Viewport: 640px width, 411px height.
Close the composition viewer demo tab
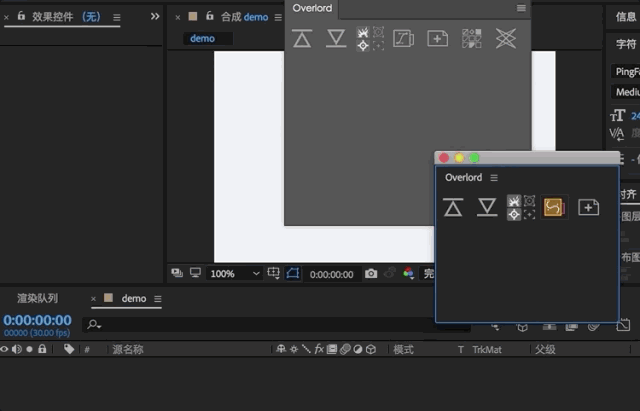pyautogui.click(x=178, y=17)
